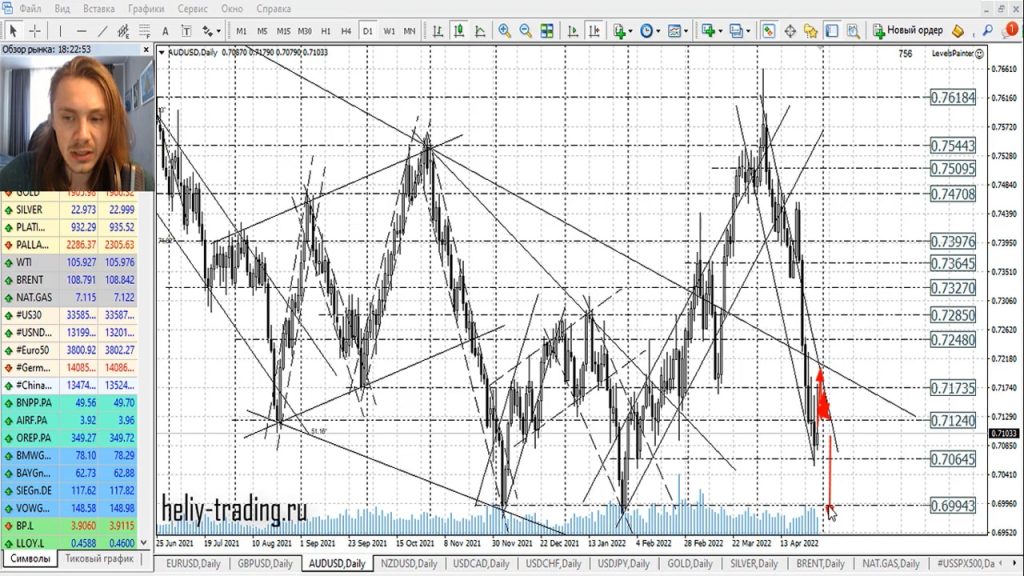Select the Crosshair tool

point(35,31)
